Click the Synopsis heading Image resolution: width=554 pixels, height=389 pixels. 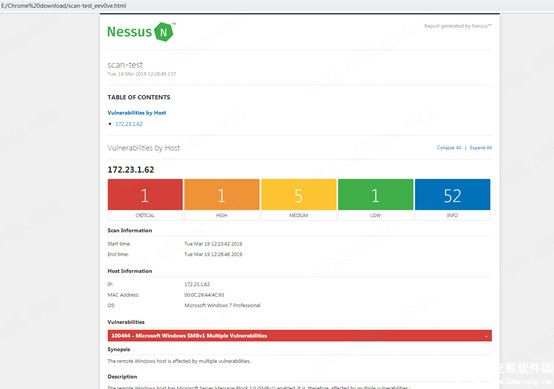119,349
